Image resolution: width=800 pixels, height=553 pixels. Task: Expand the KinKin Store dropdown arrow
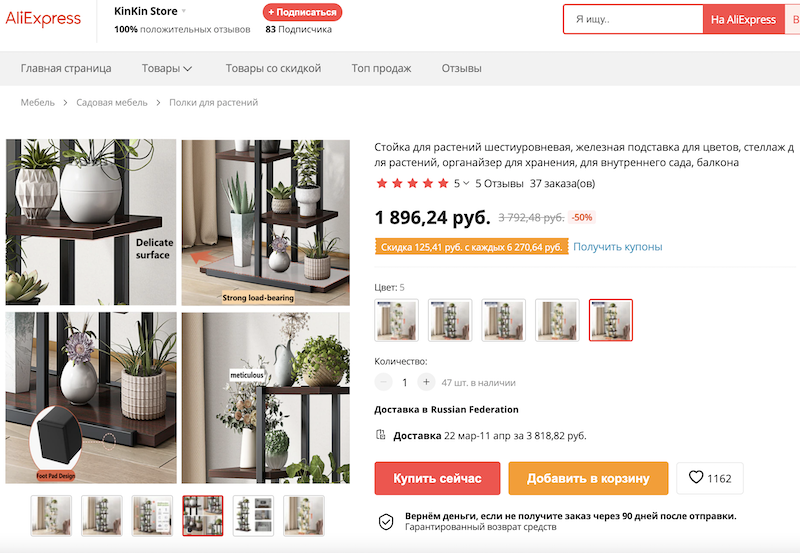184,11
